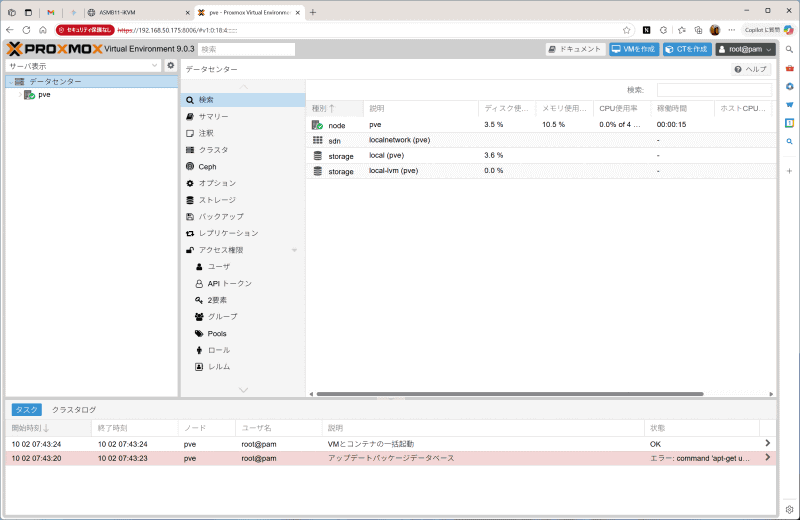
Task: Open the root@pam user menu
Action: coord(745,49)
